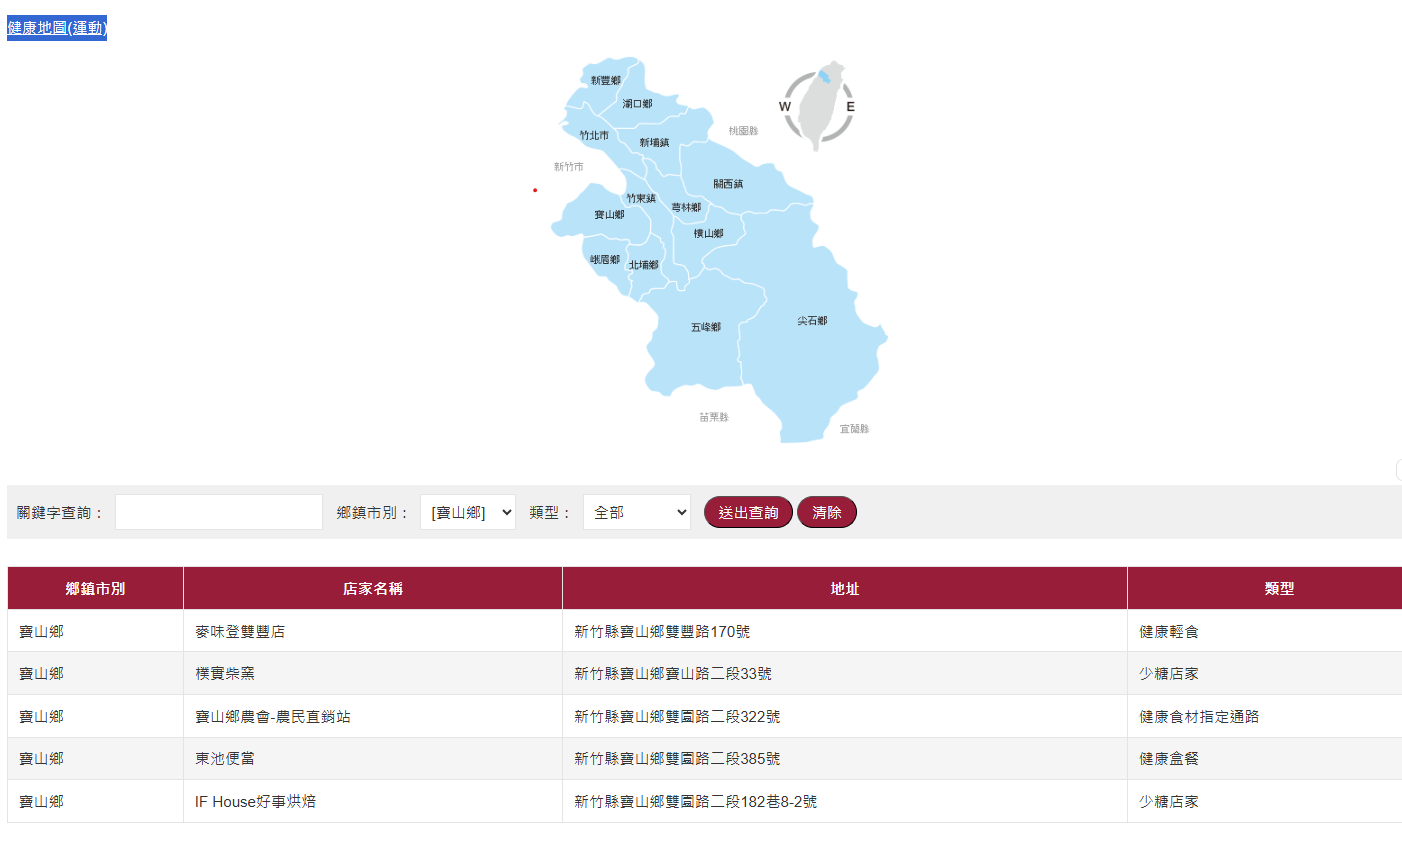The width and height of the screenshot is (1402, 841).
Task: Select the 麥味登雙豐店 table row
Action: [x=240, y=632]
